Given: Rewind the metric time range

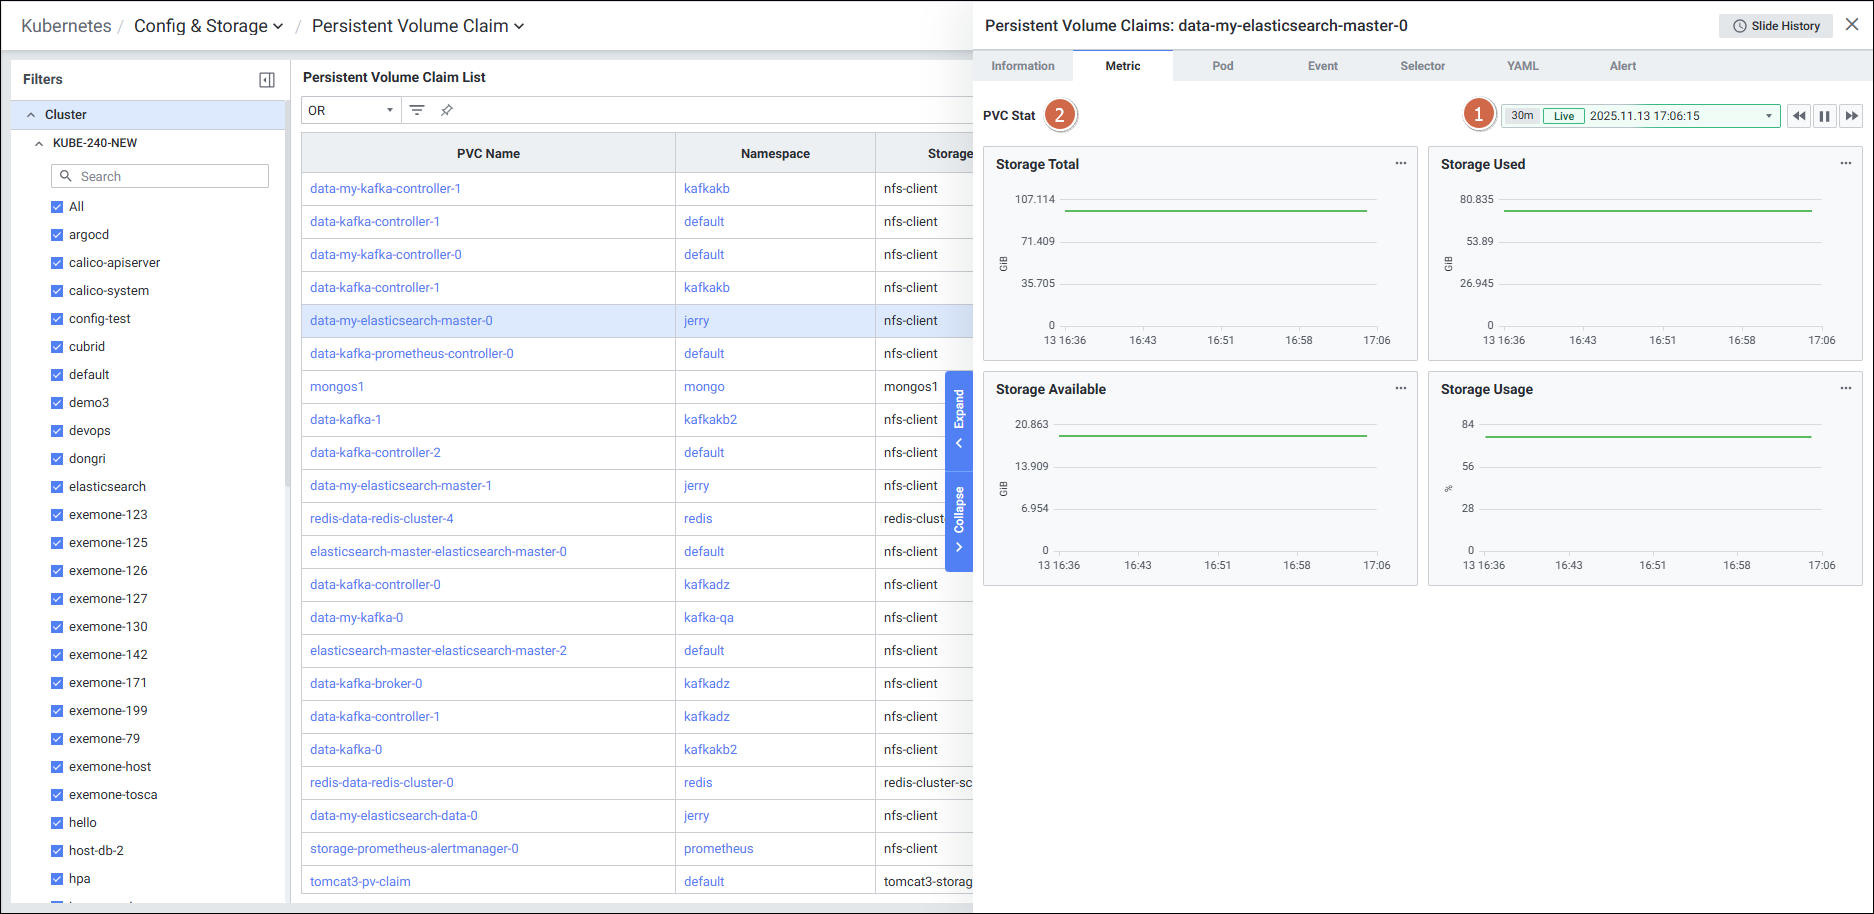Looking at the screenshot, I should tap(1799, 116).
